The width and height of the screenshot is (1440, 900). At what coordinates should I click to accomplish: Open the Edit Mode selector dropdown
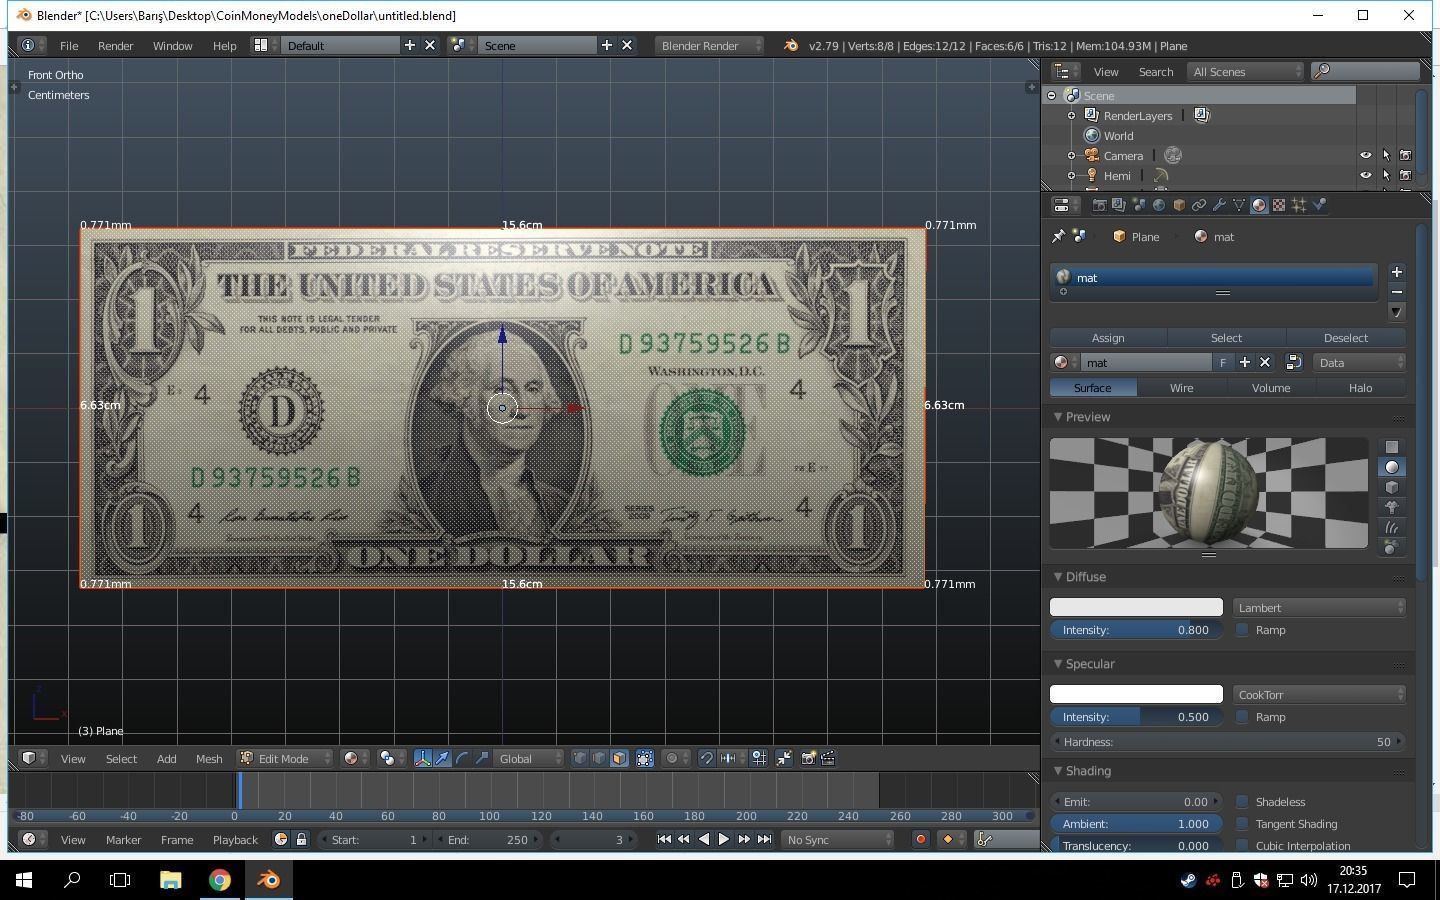285,759
